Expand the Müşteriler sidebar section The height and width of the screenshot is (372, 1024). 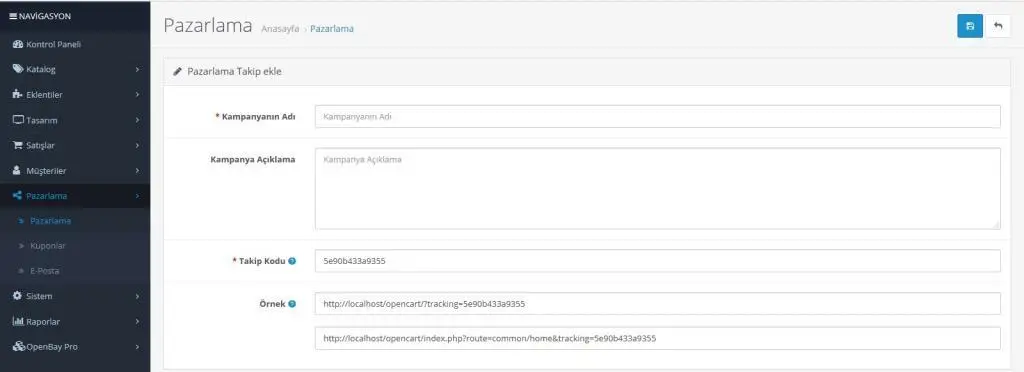[75, 170]
